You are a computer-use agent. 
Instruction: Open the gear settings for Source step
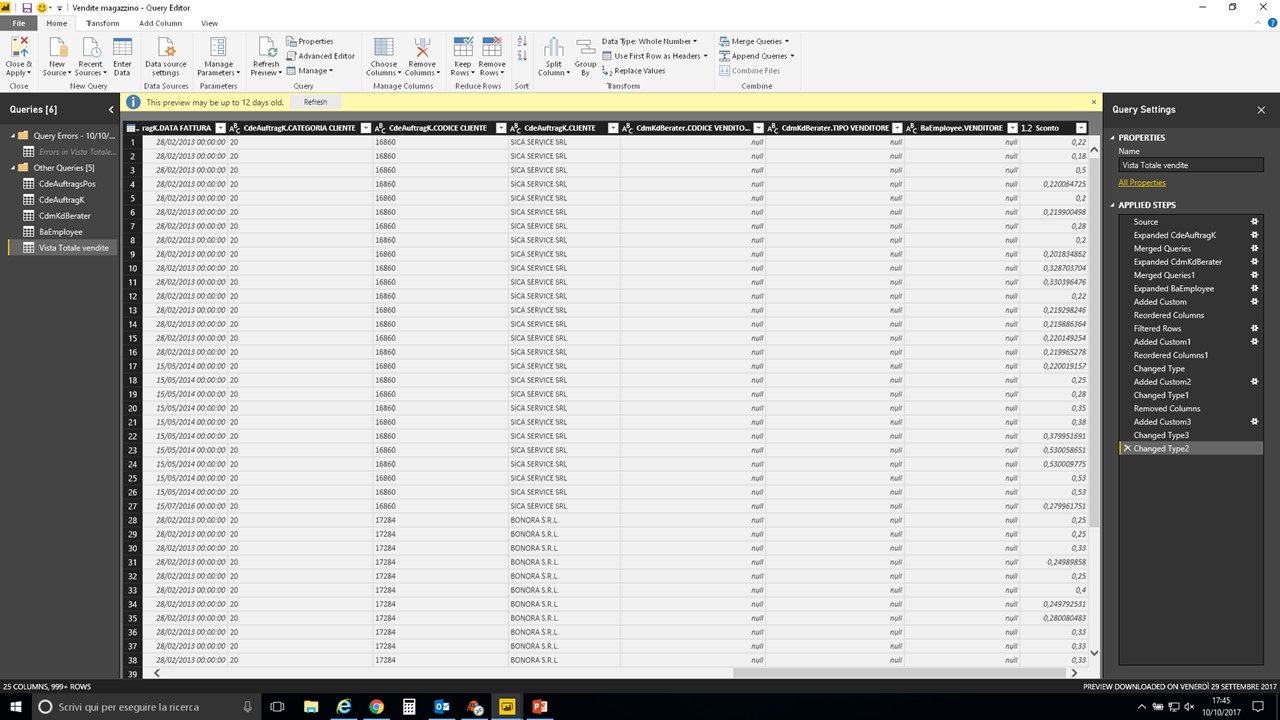[1255, 222]
